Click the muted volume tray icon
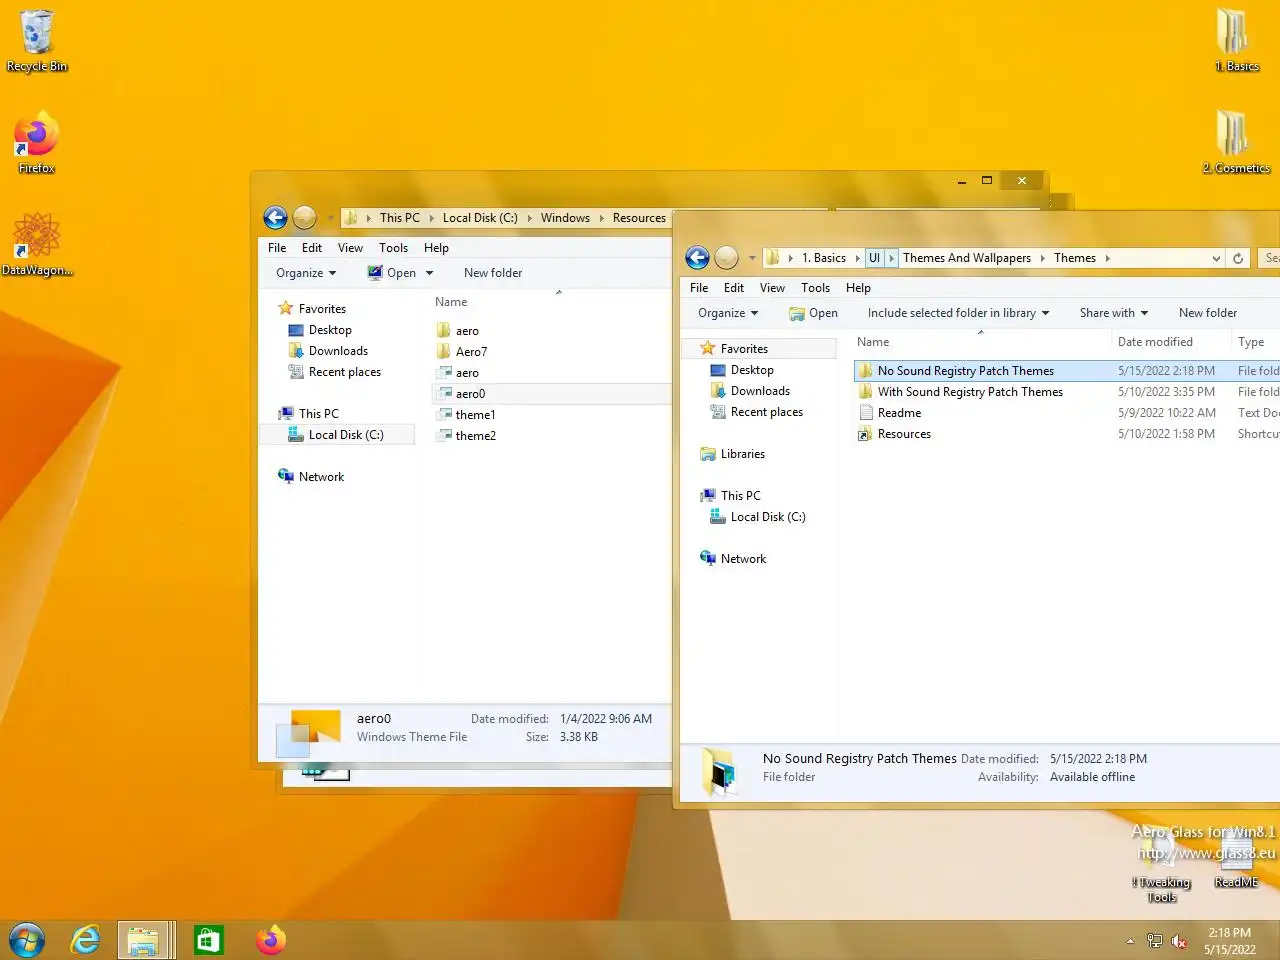 pos(1179,941)
